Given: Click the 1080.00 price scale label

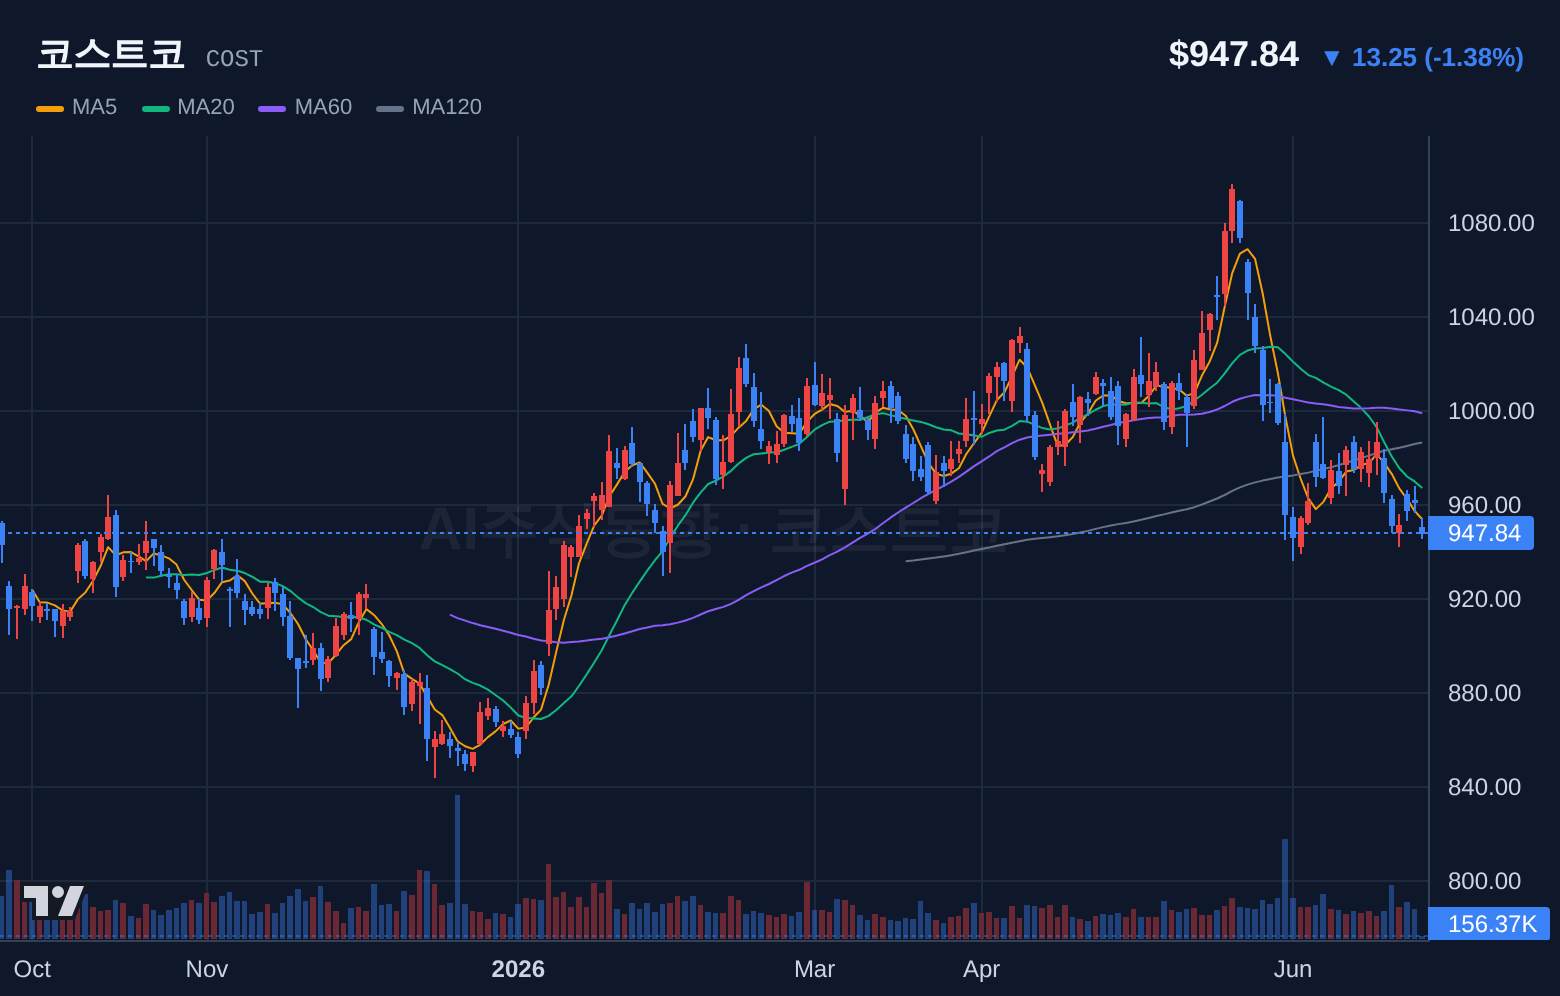Looking at the screenshot, I should tap(1491, 223).
